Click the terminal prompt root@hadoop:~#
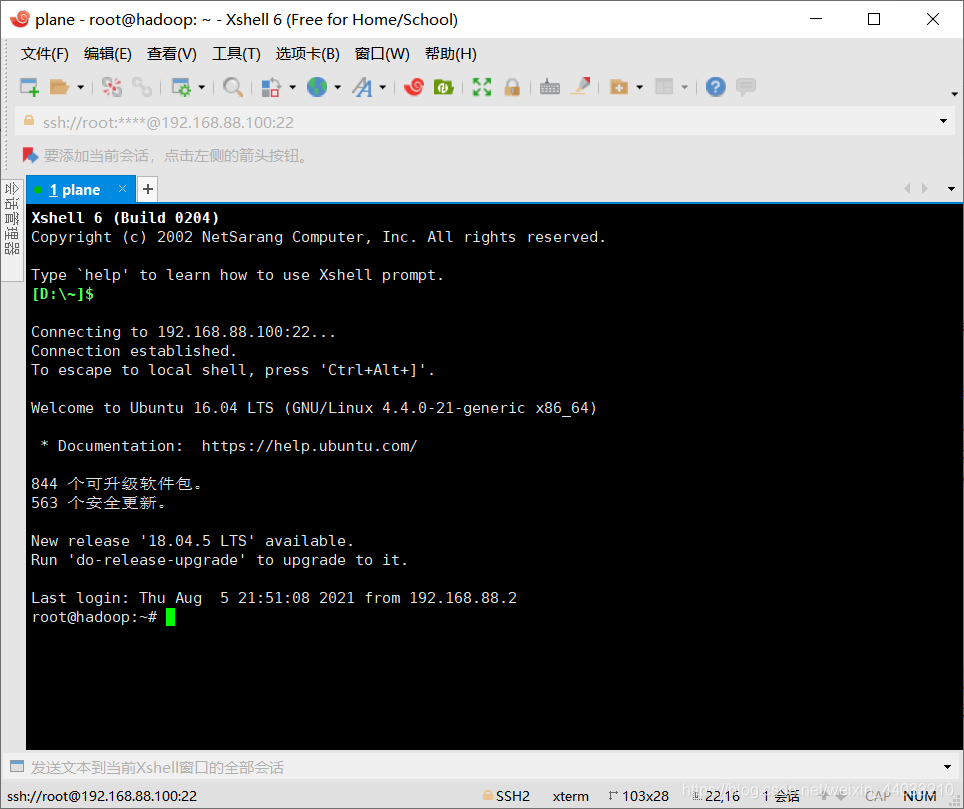Image resolution: width=964 pixels, height=809 pixels. tap(94, 617)
